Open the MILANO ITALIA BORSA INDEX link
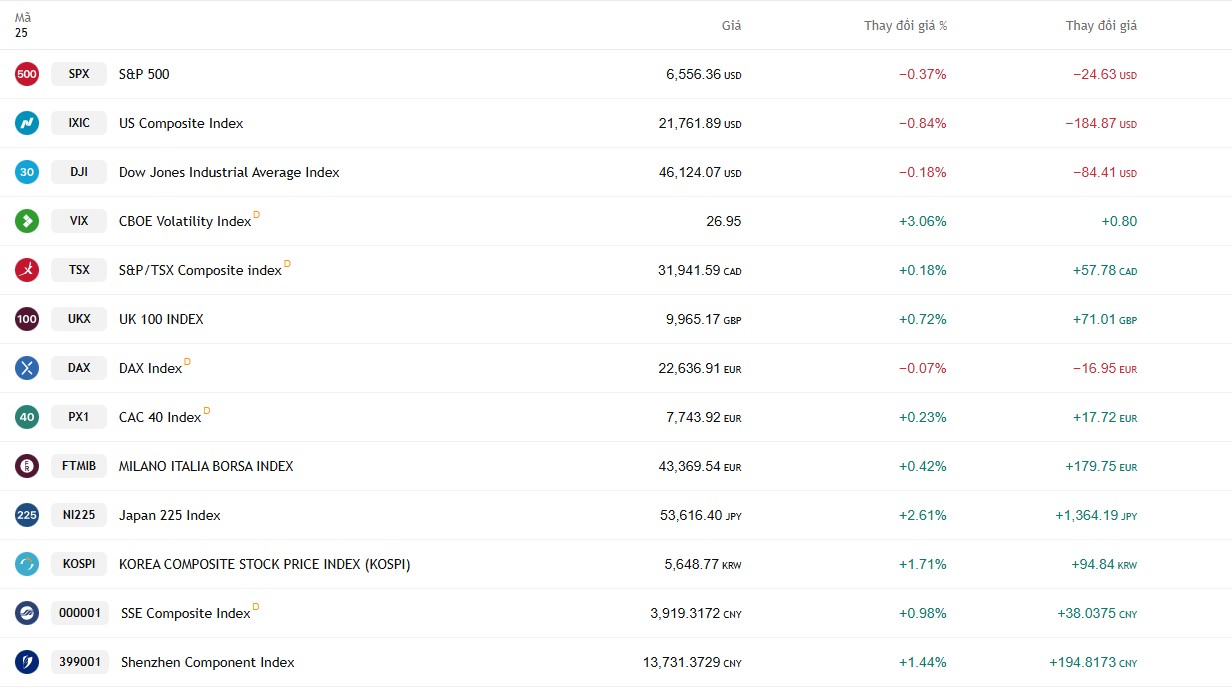The width and height of the screenshot is (1232, 692). 206,466
